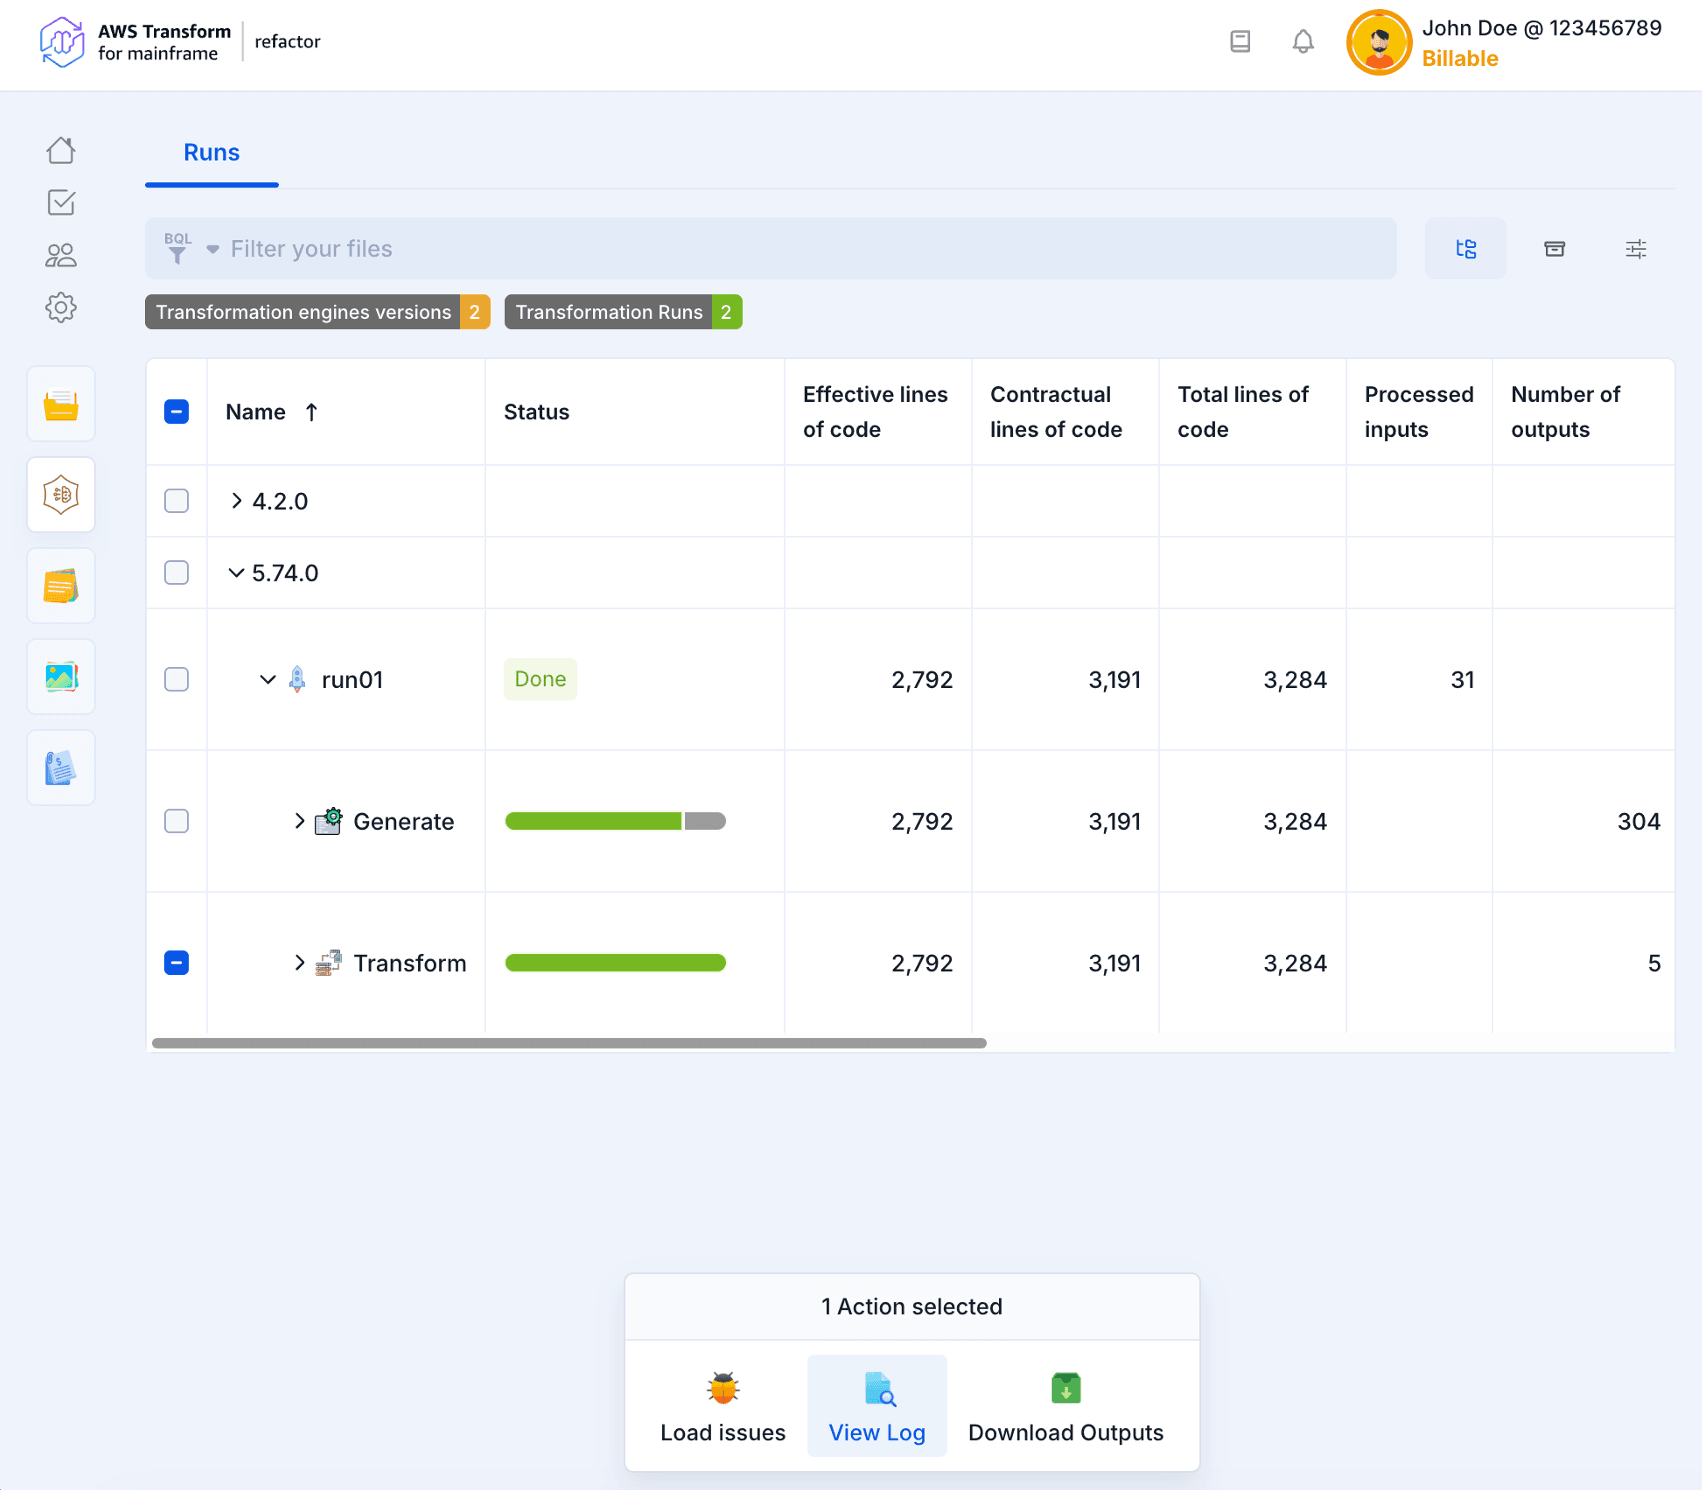Image resolution: width=1702 pixels, height=1490 pixels.
Task: Tick the Generate row checkbox
Action: 177,822
